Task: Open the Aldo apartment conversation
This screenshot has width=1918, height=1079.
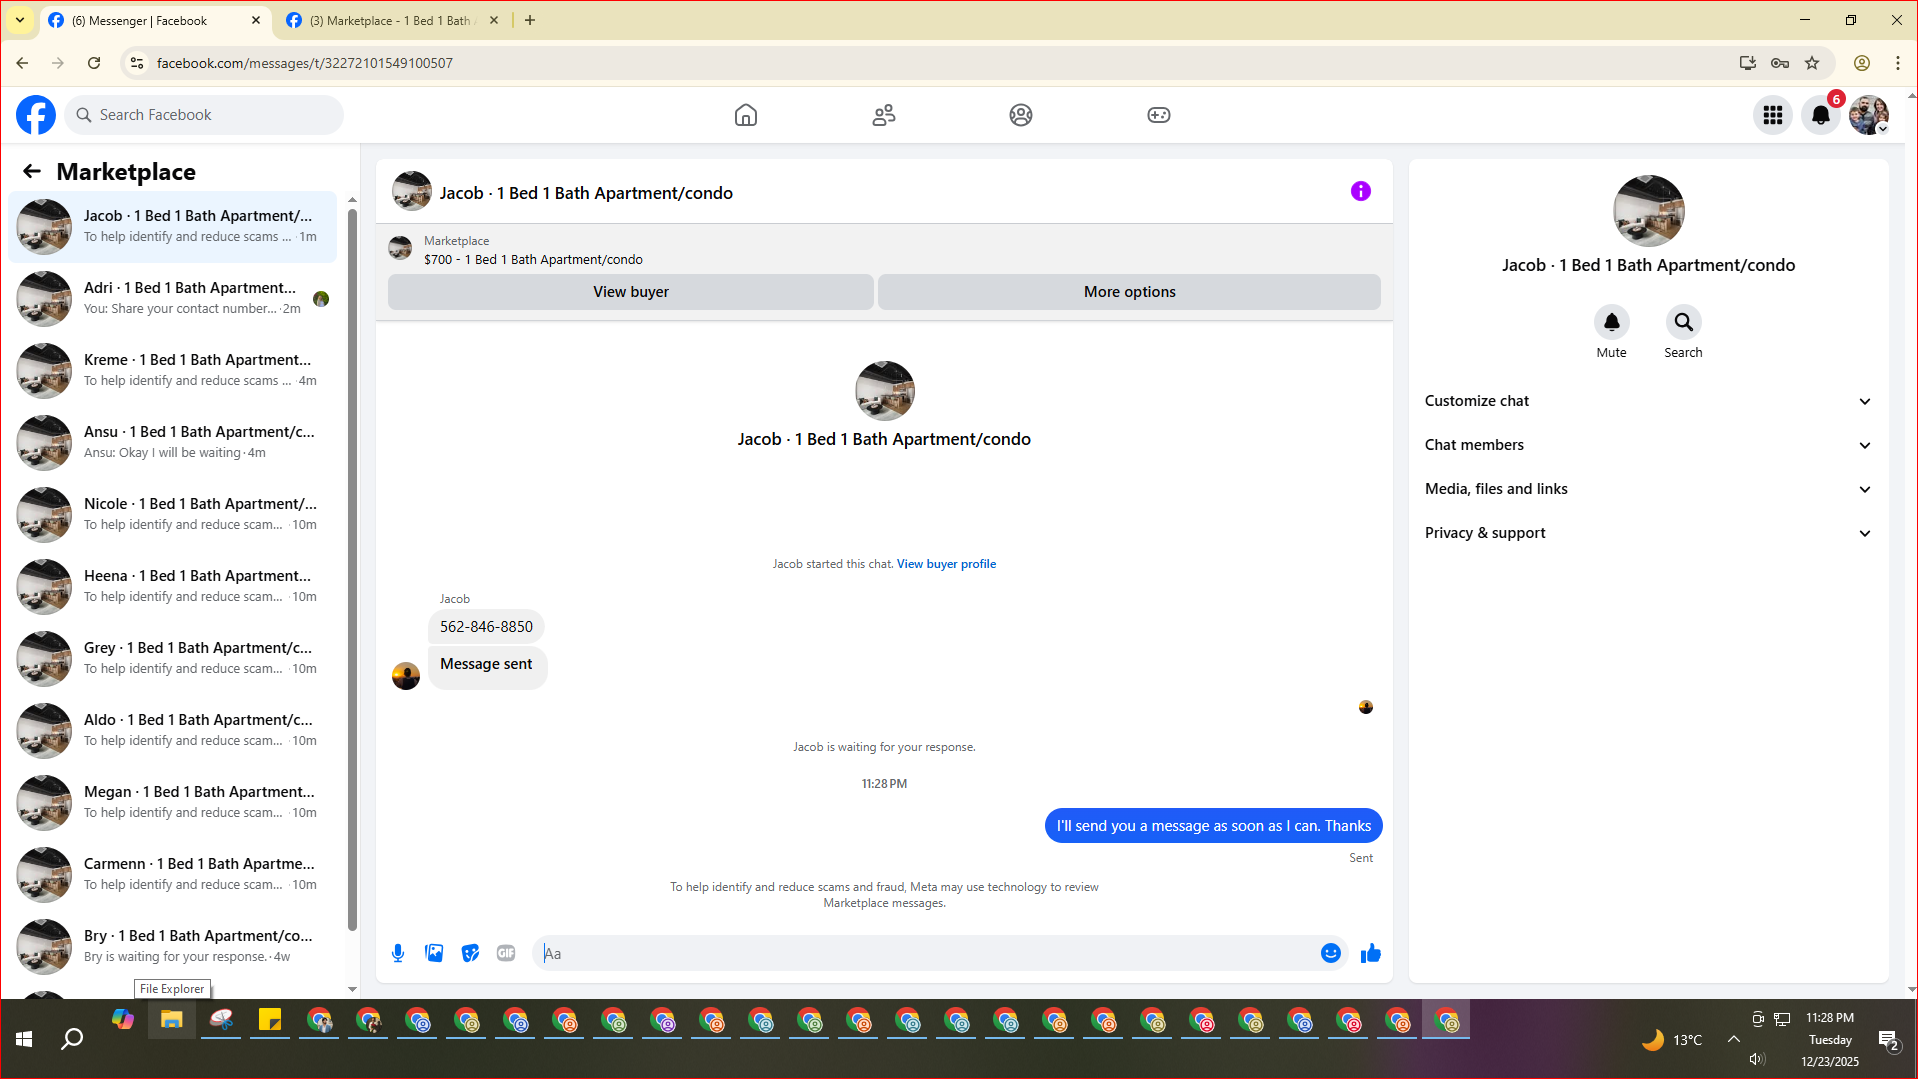Action: (x=173, y=730)
